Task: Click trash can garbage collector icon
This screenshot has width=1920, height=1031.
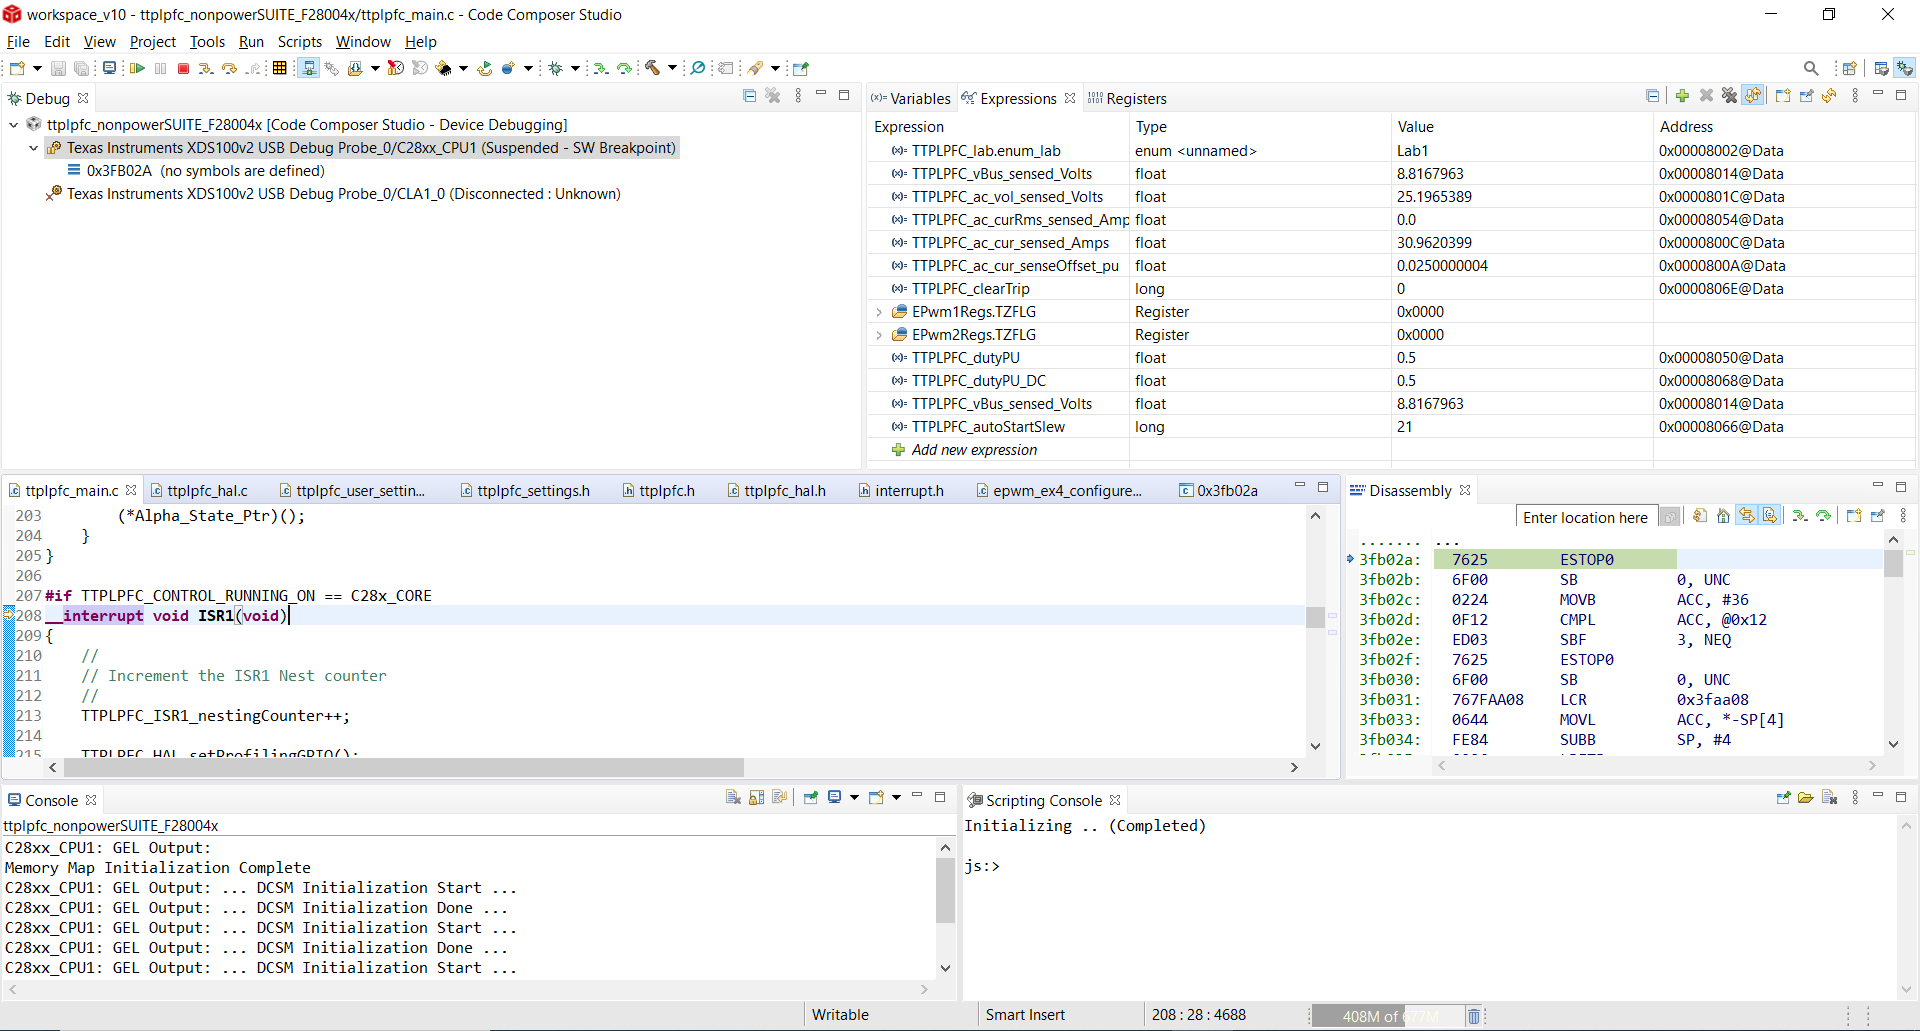Action: click(x=1473, y=1016)
